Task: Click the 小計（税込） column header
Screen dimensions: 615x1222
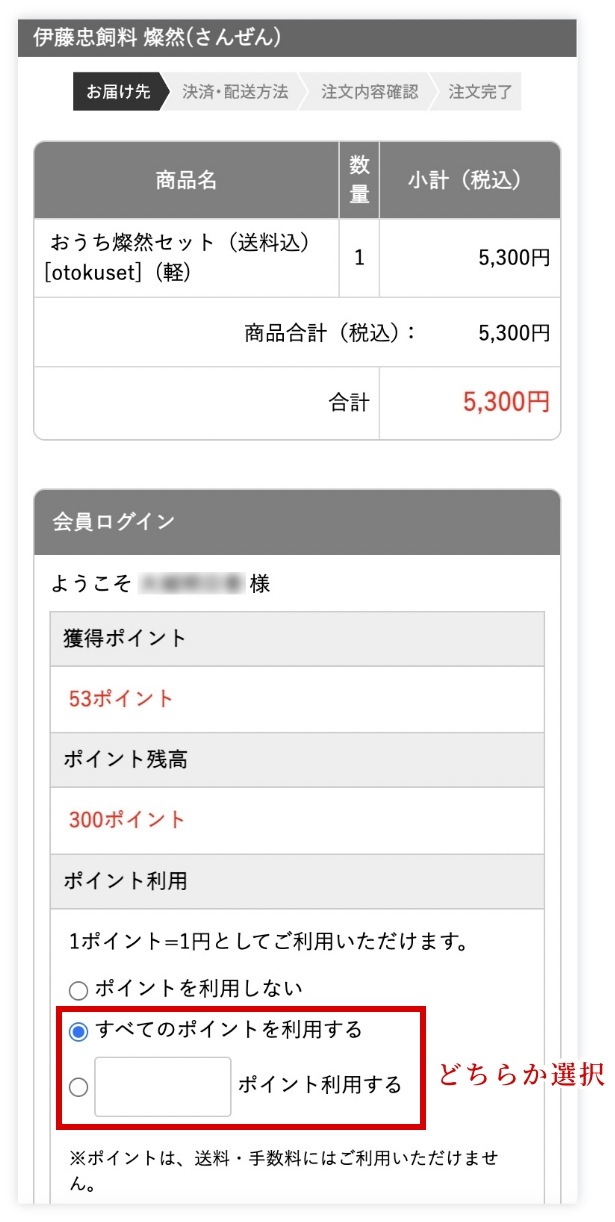Action: click(x=469, y=180)
